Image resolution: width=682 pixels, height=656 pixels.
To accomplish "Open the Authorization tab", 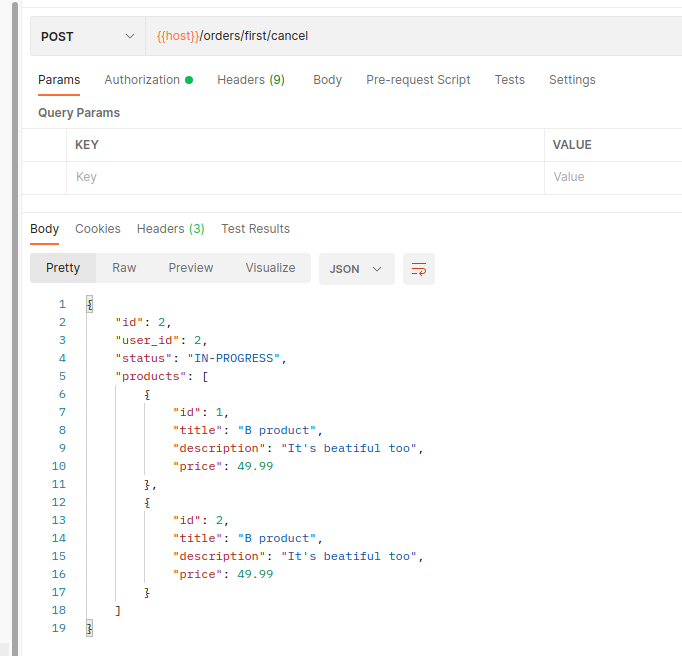I will 148,80.
